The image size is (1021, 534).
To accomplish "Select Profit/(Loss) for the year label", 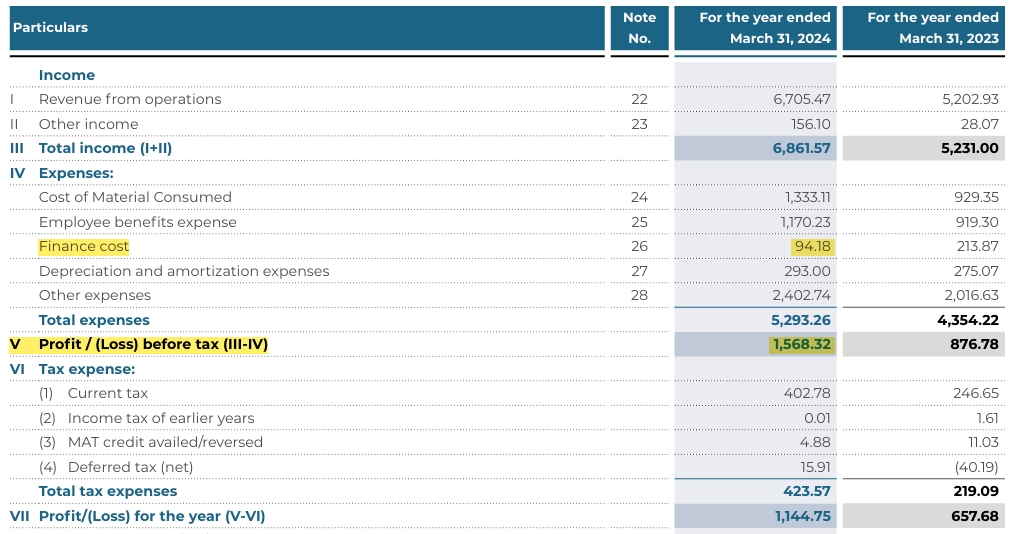I will tap(152, 516).
